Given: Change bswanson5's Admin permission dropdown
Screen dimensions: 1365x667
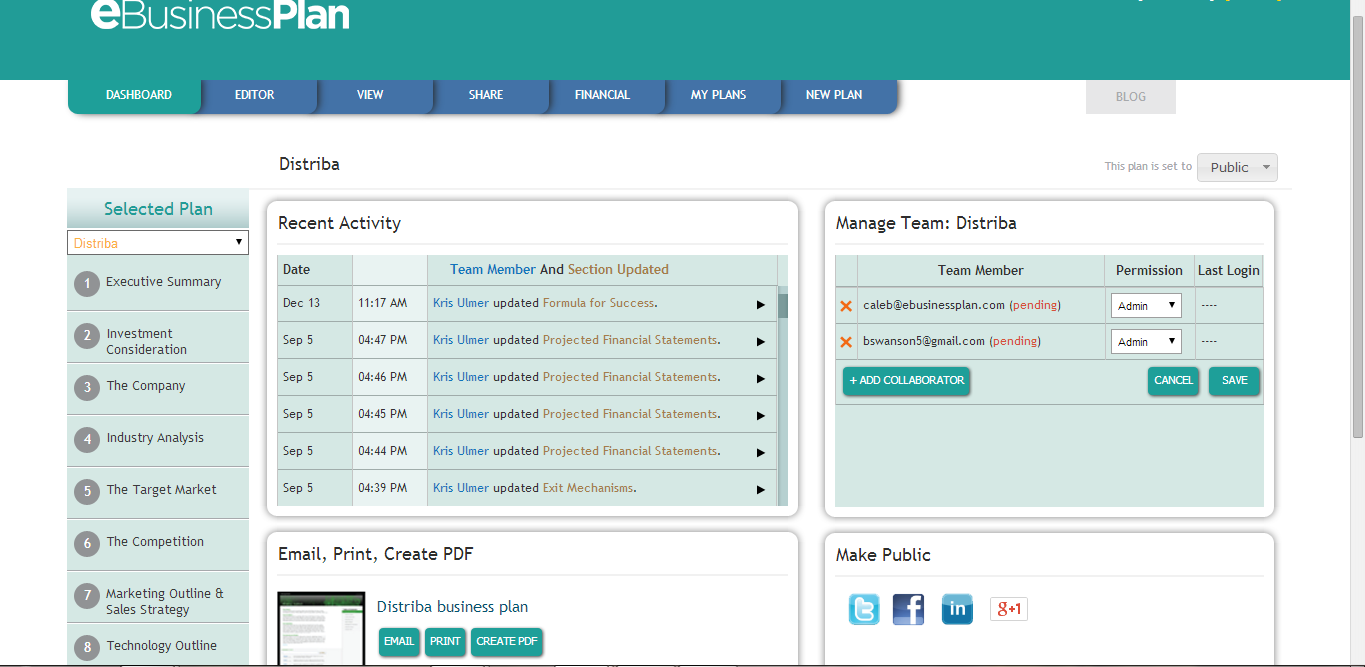Looking at the screenshot, I should pos(1145,342).
